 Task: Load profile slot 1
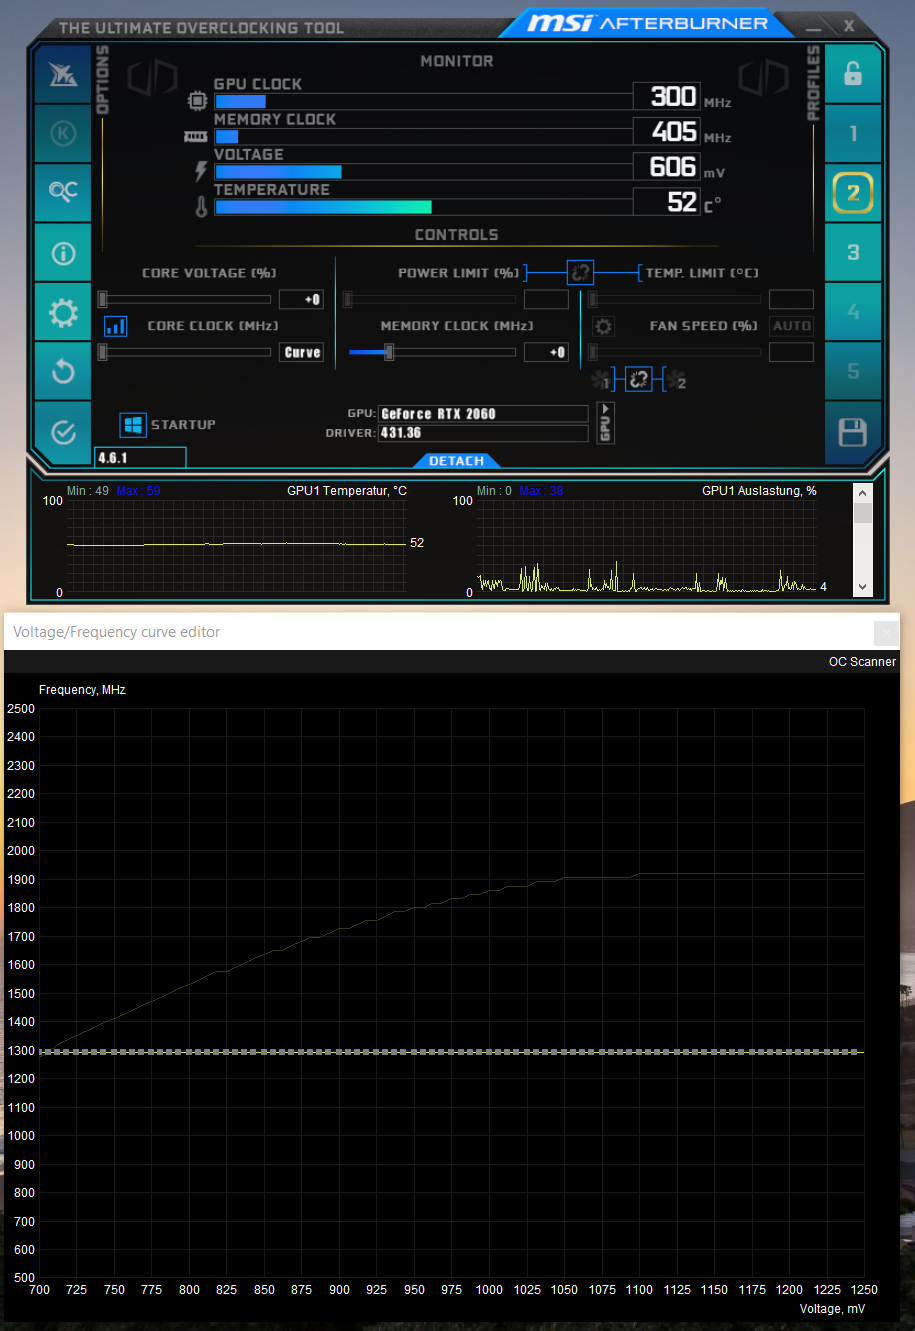(x=853, y=133)
